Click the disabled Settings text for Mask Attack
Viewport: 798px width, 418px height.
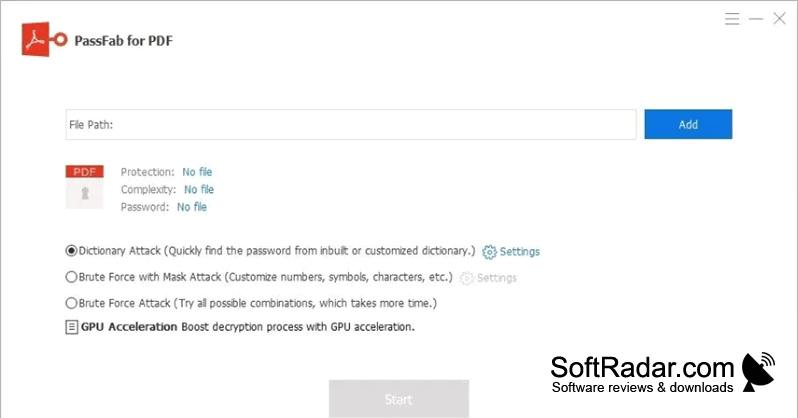(x=497, y=278)
